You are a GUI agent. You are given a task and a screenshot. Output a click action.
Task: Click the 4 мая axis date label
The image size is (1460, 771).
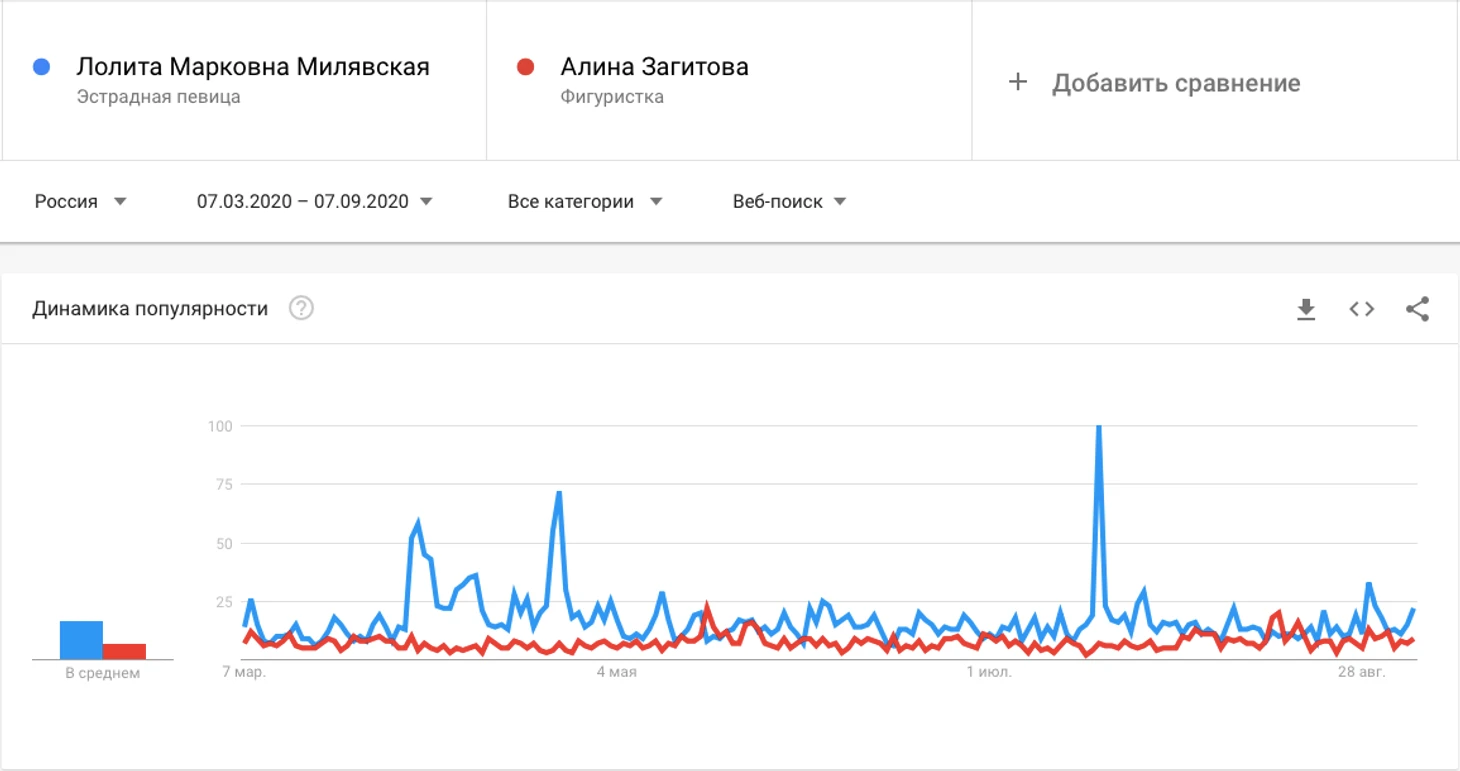click(x=616, y=672)
